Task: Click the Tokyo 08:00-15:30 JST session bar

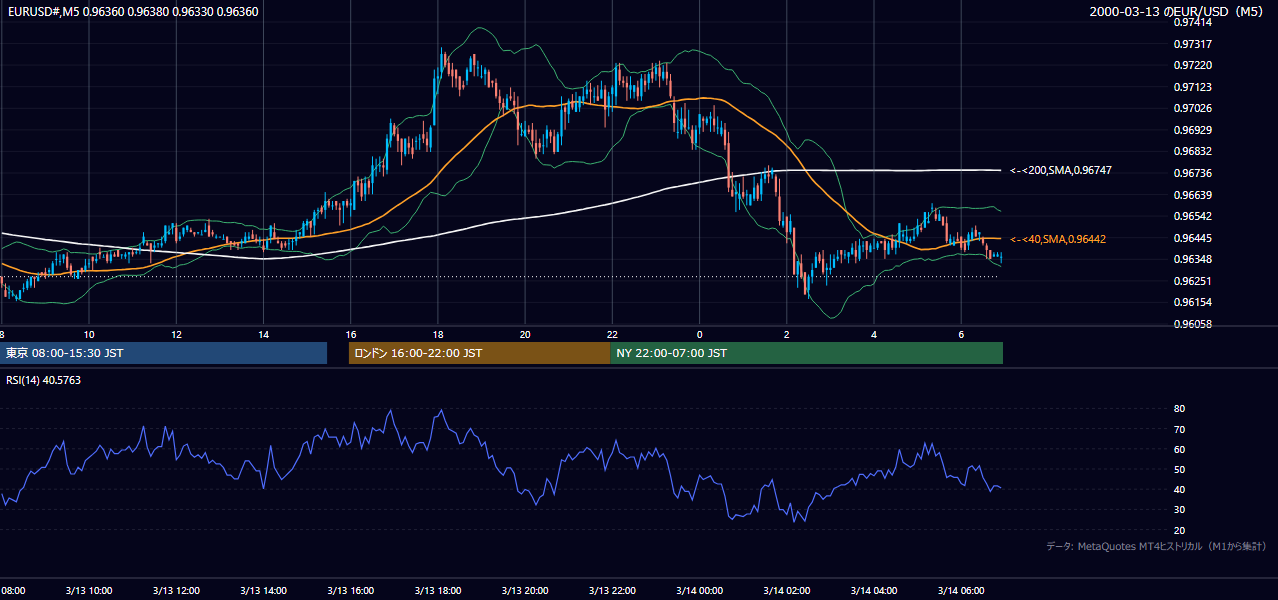Action: tap(163, 353)
